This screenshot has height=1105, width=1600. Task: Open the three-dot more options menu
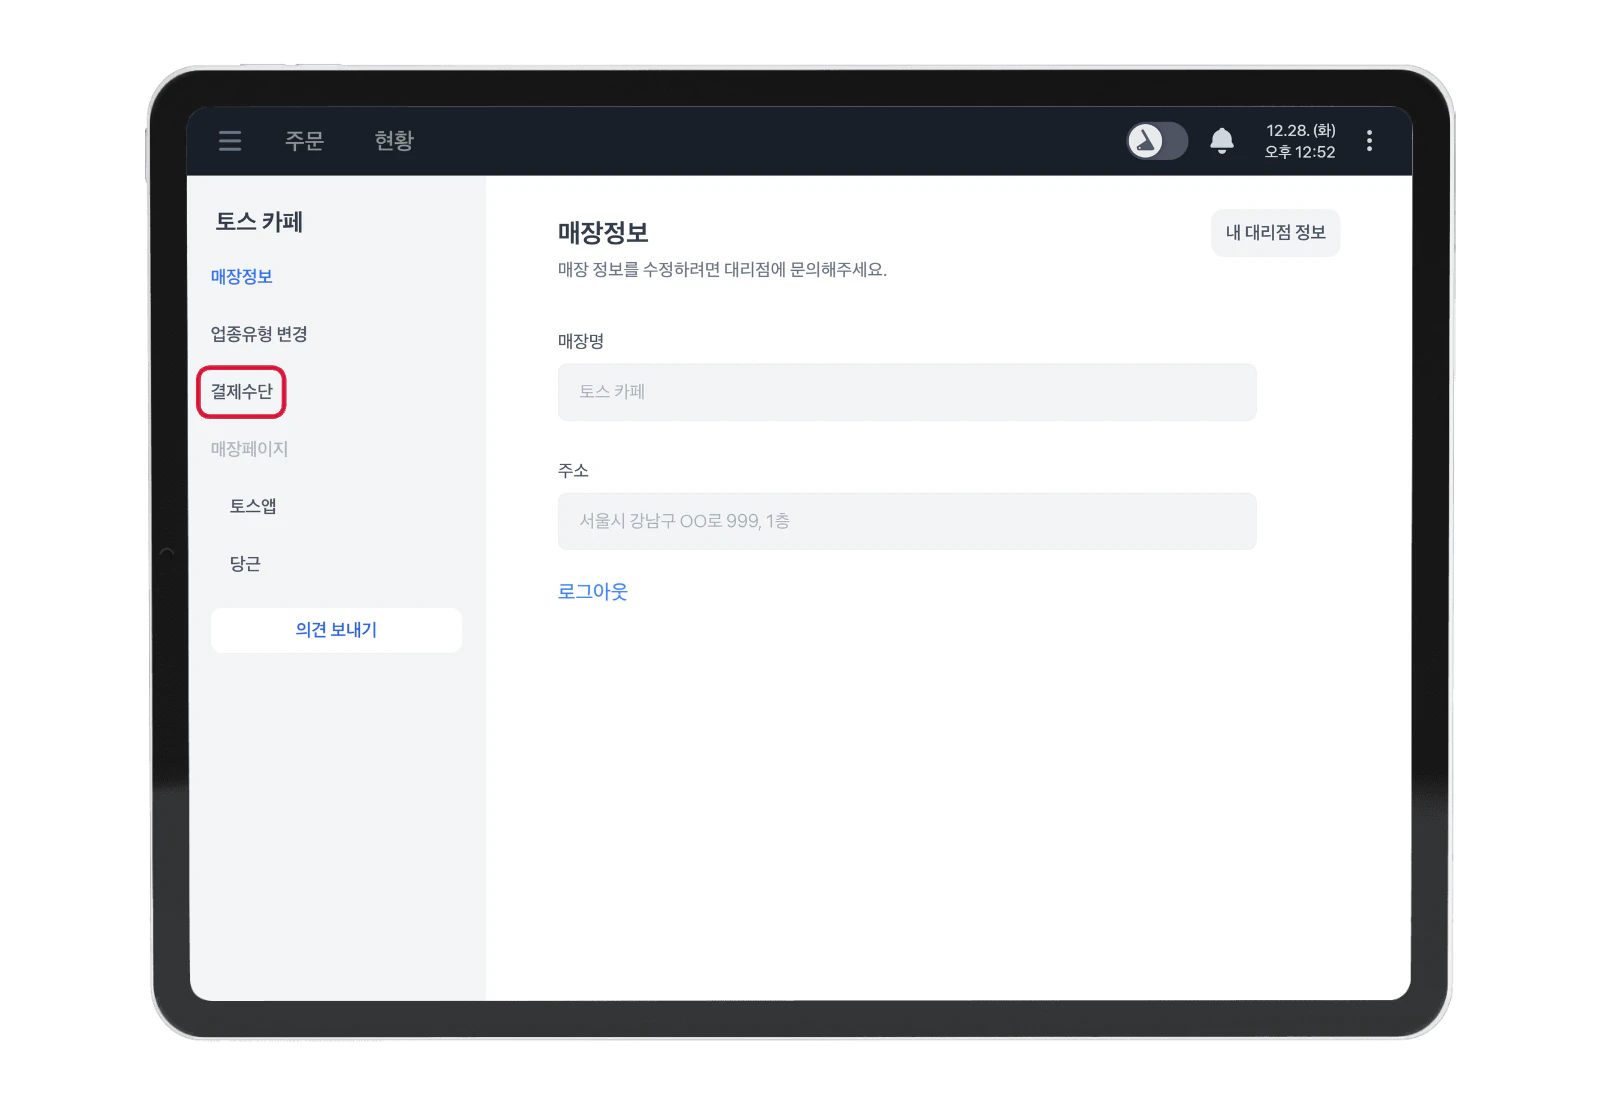[x=1369, y=141]
